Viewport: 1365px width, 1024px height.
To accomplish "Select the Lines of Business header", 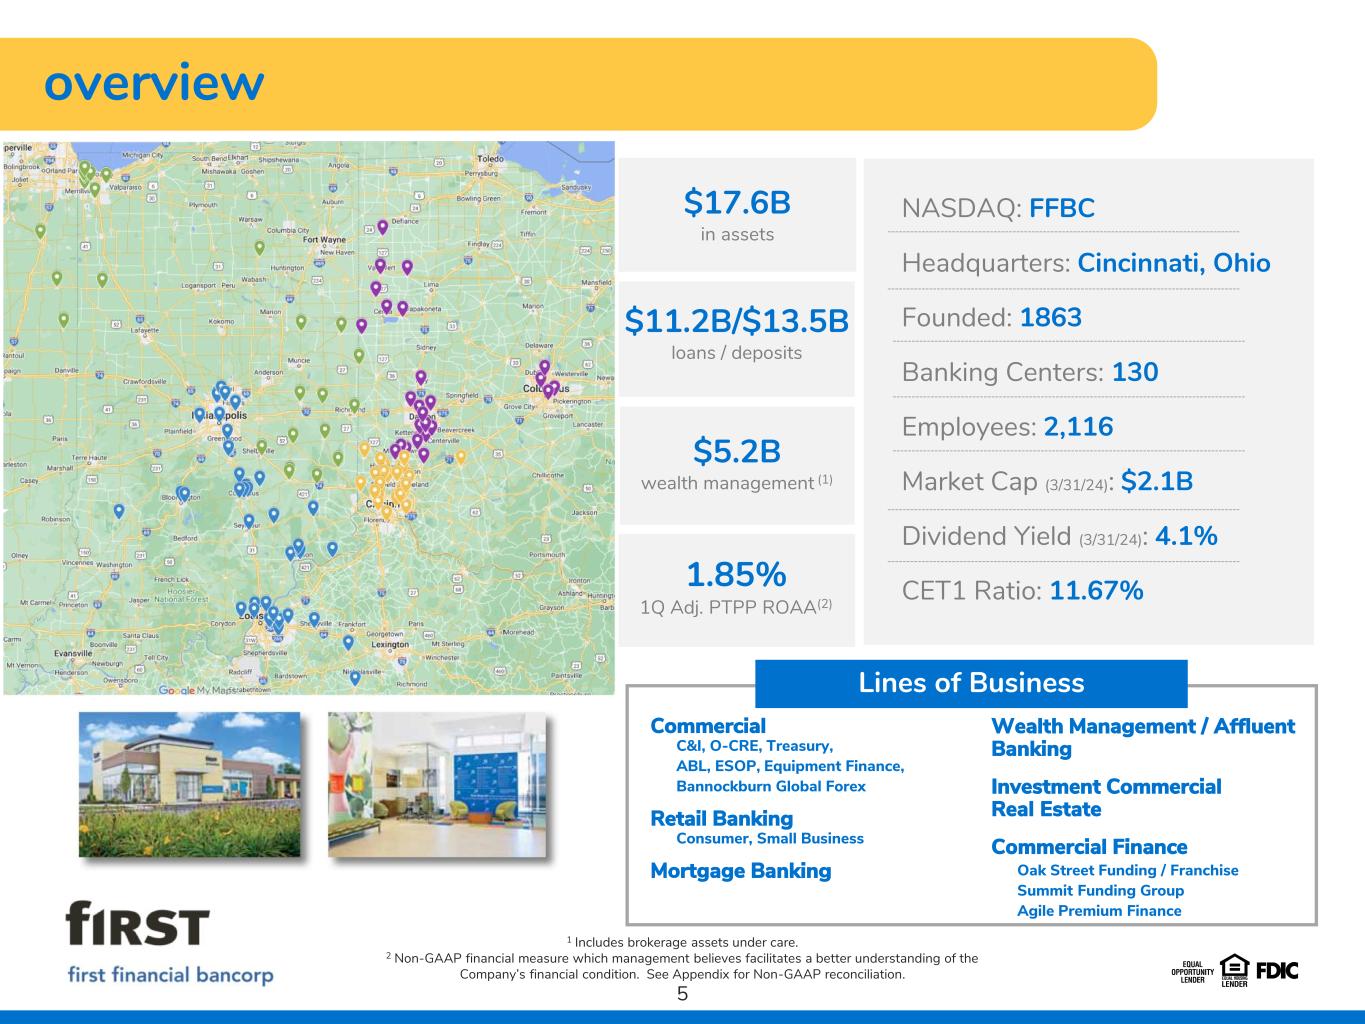I will (971, 683).
